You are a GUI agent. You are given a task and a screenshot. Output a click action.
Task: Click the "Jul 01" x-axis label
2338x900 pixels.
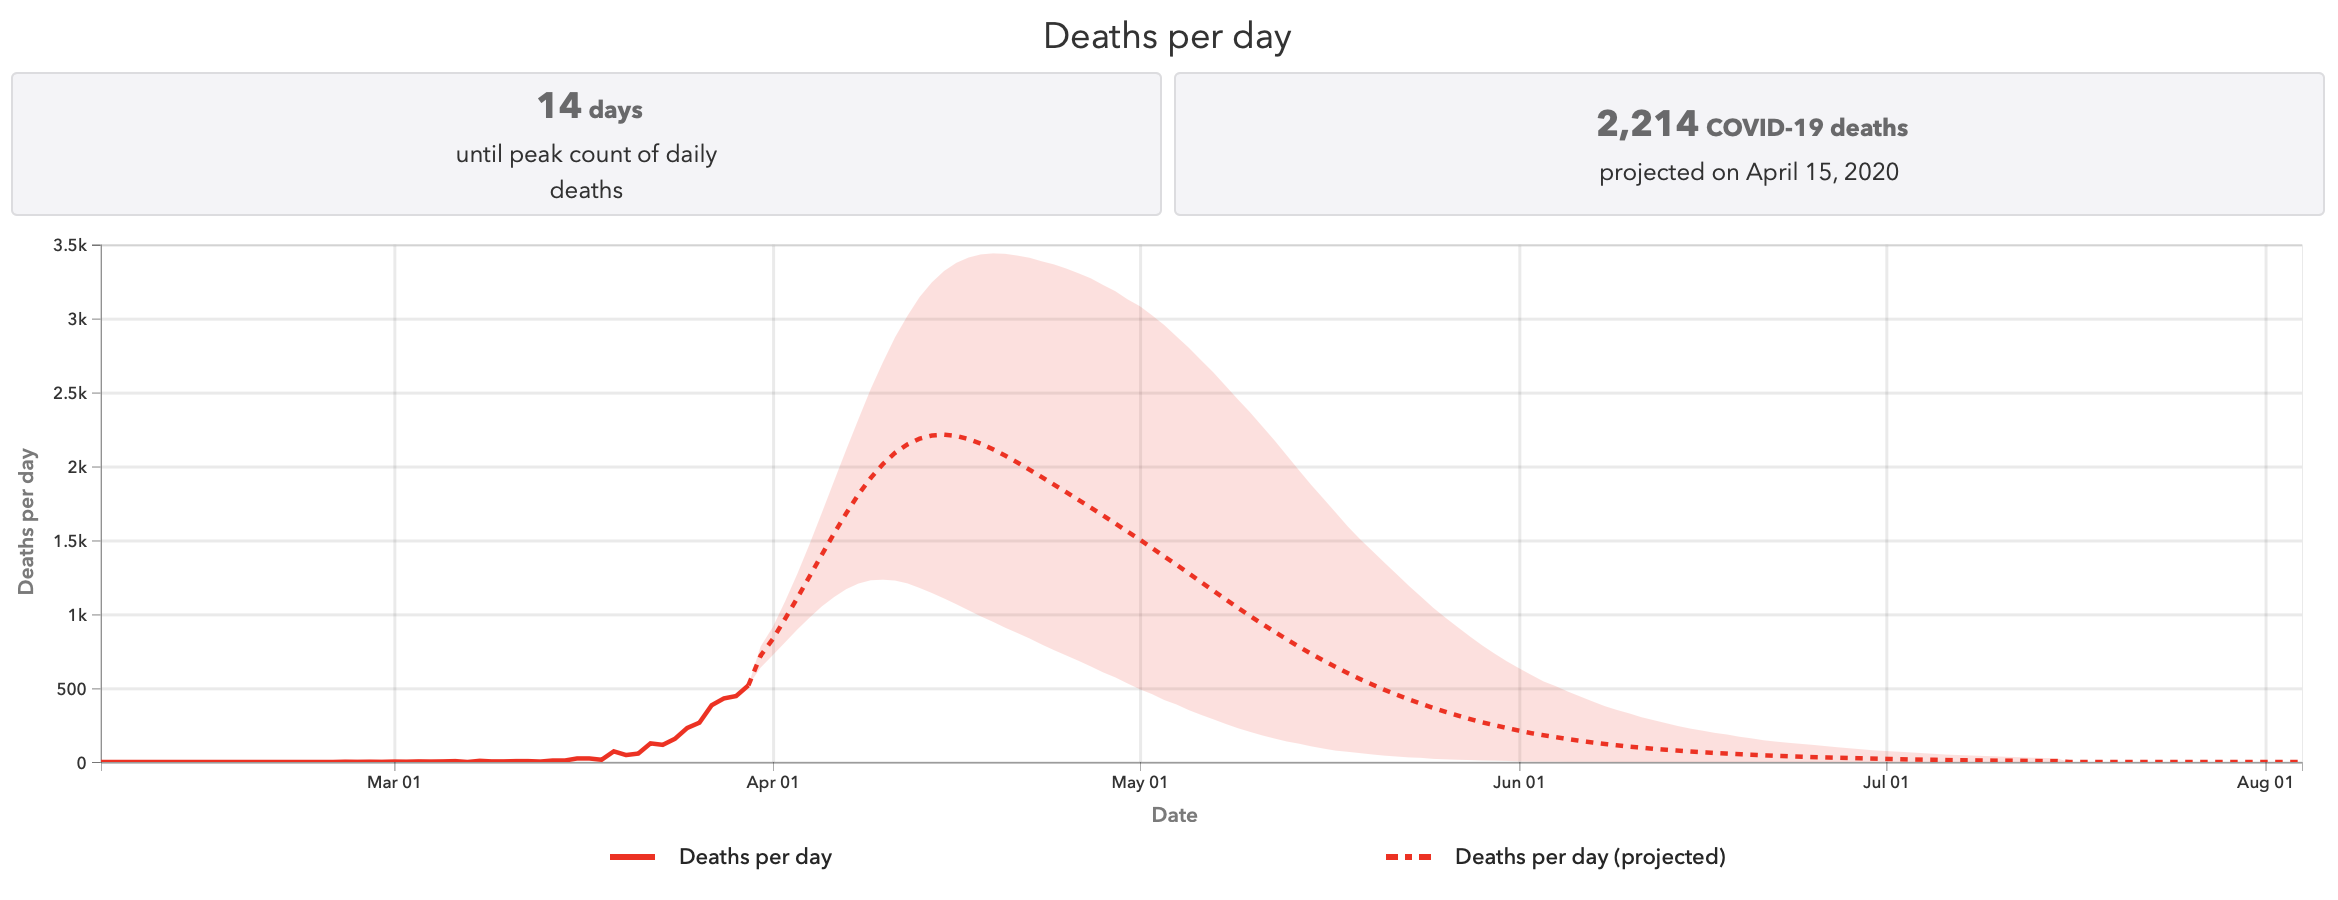tap(1885, 782)
